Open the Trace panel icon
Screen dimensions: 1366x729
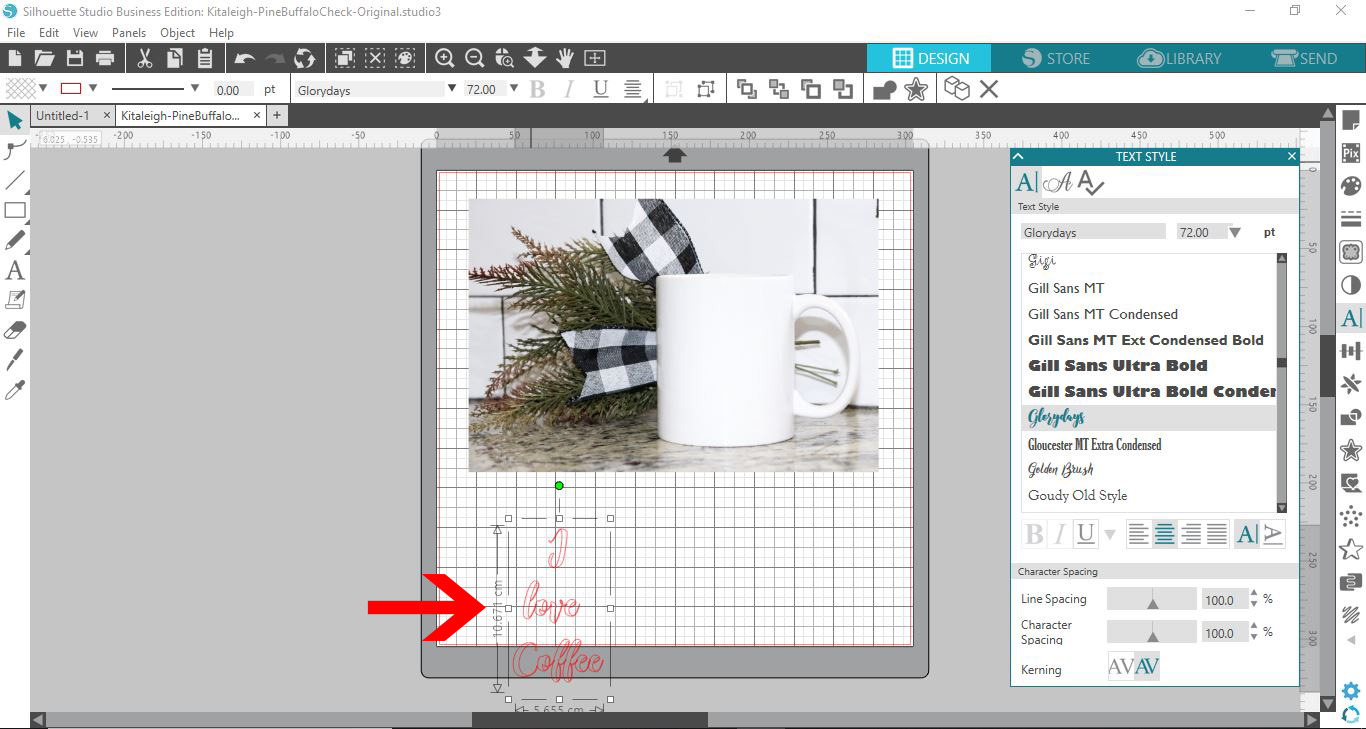point(1351,252)
